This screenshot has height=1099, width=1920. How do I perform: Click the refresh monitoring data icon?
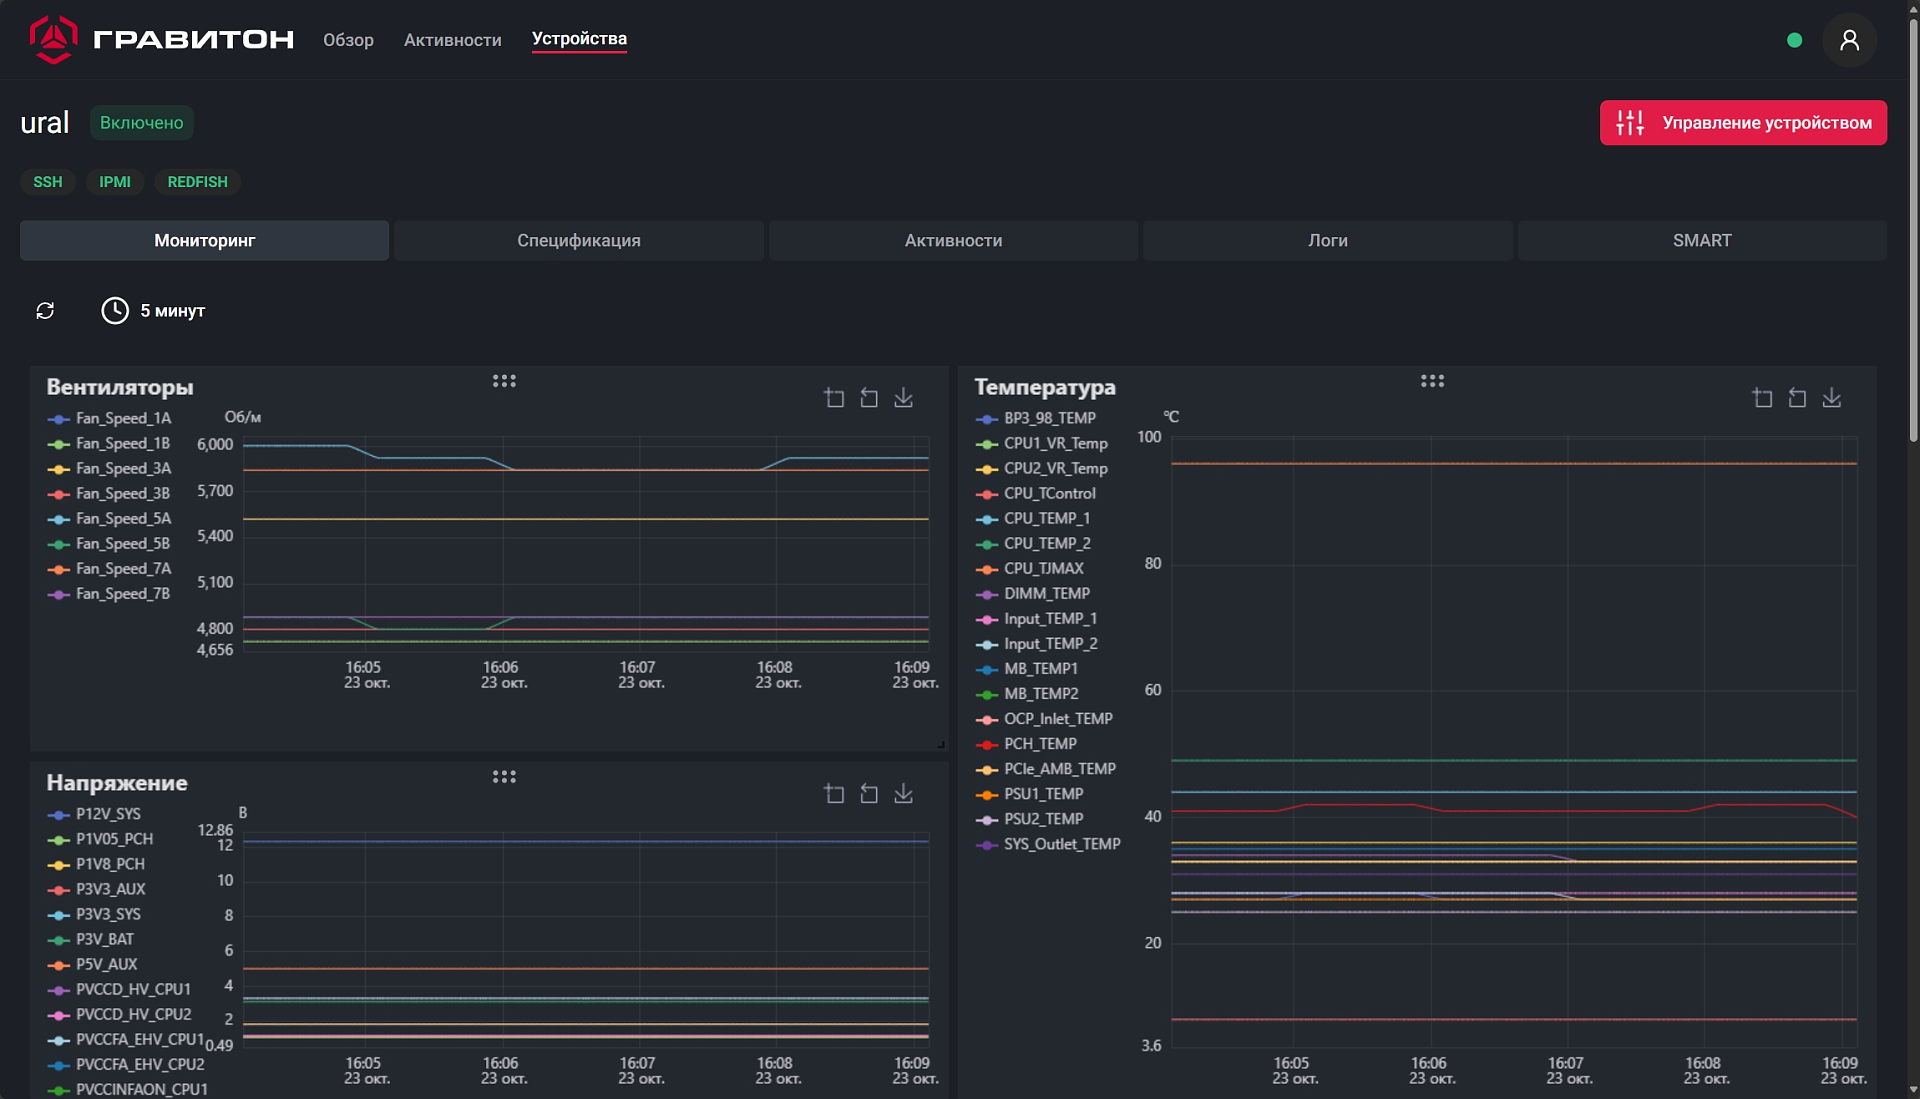45,311
